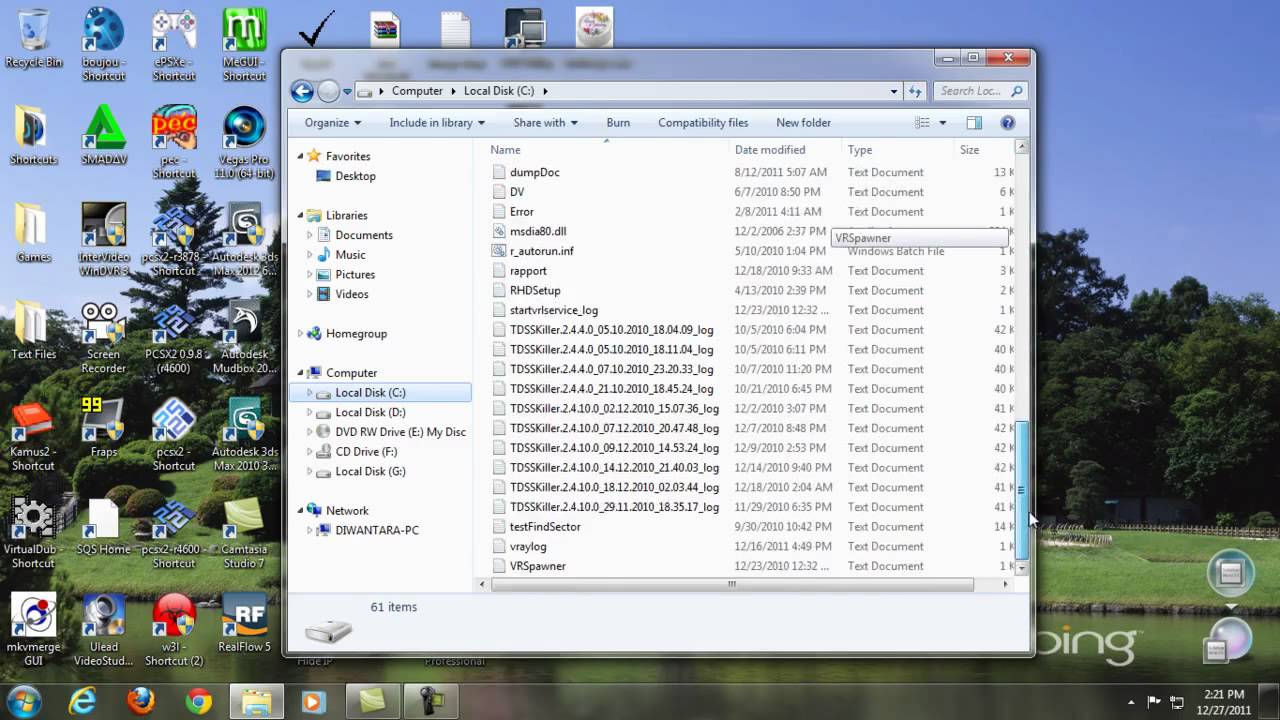Collapse the Libraries tree group

(x=300, y=215)
